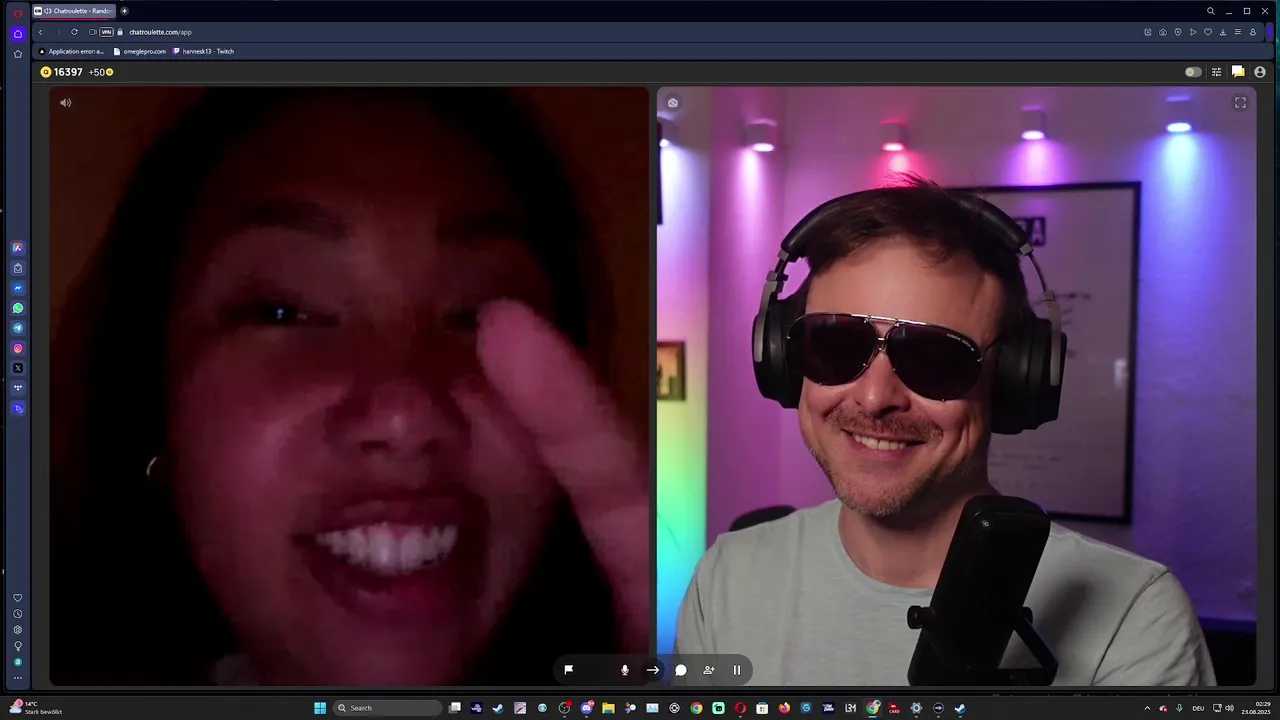Open Opera easy setup lines icon
Screen dimensions: 1280x720
click(x=1238, y=32)
